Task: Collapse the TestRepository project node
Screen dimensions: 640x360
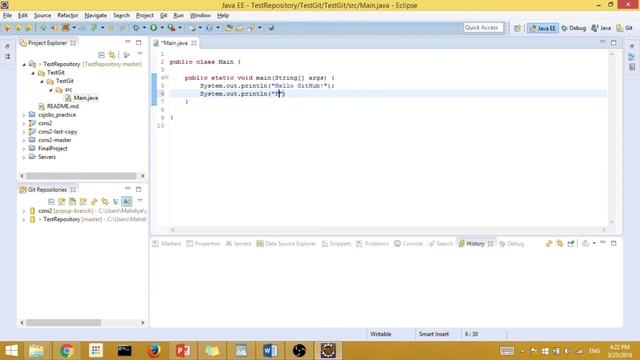Action: pos(24,64)
